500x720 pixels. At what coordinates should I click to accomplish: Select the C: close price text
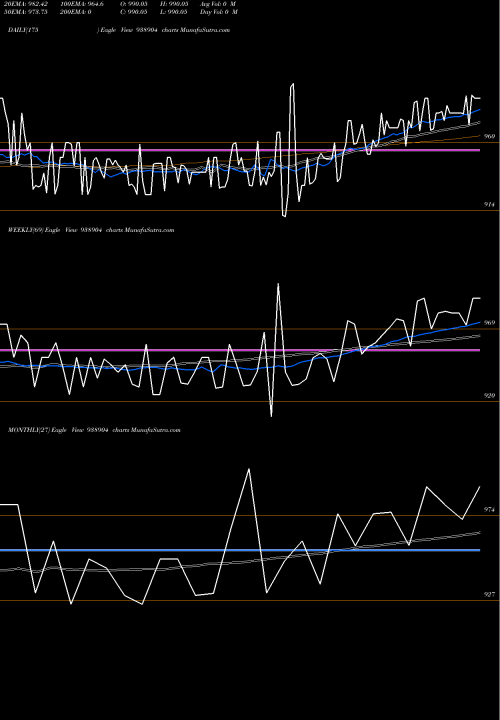[134, 12]
